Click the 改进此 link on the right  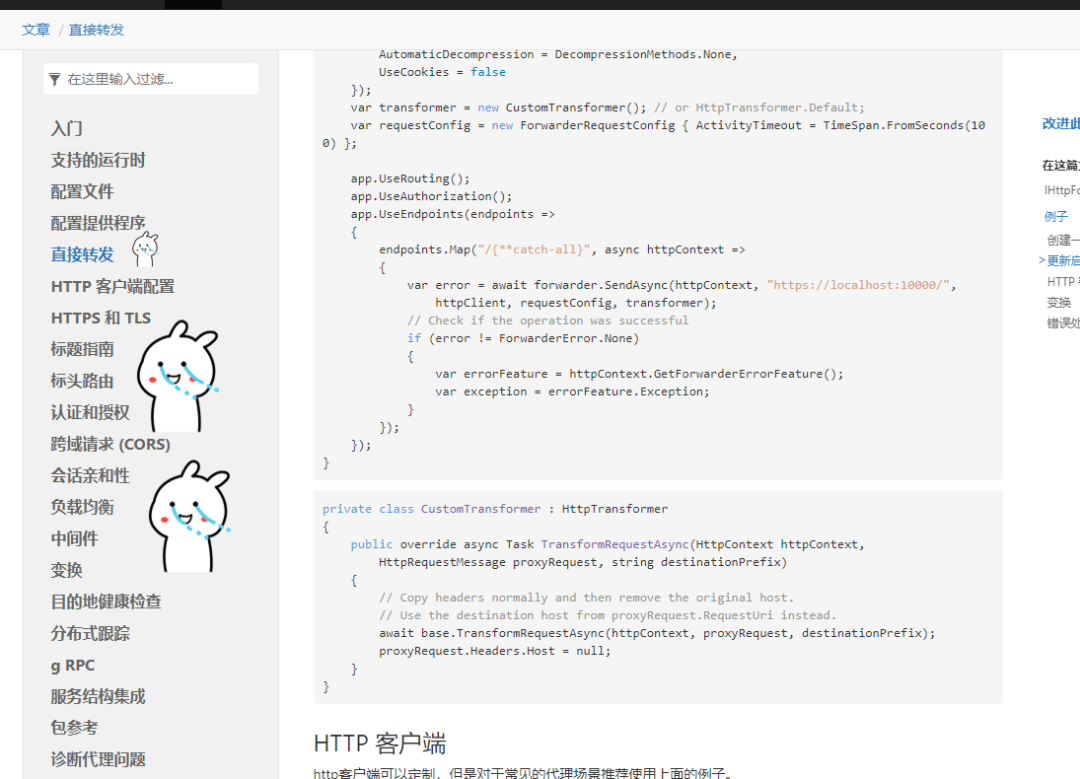click(1060, 124)
